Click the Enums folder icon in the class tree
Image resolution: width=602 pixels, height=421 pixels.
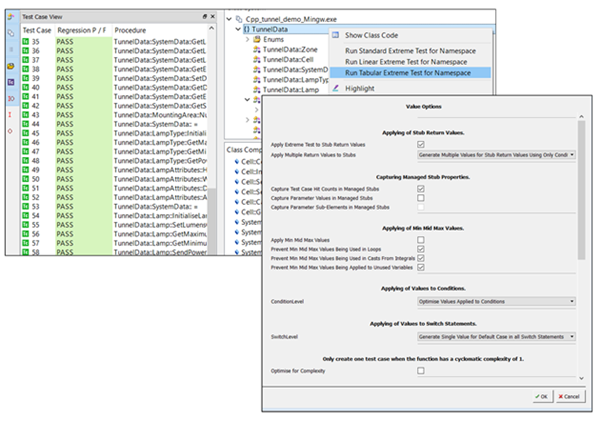(257, 39)
